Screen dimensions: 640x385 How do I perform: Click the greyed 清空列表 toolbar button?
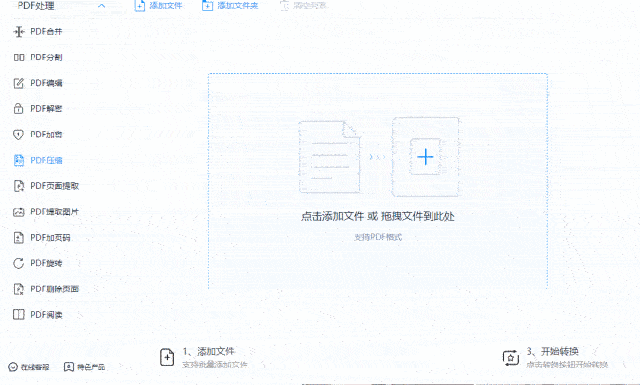pos(303,6)
